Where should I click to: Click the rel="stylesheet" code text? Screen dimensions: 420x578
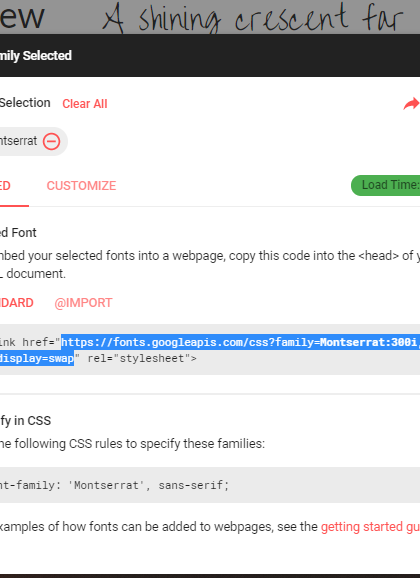(142, 358)
